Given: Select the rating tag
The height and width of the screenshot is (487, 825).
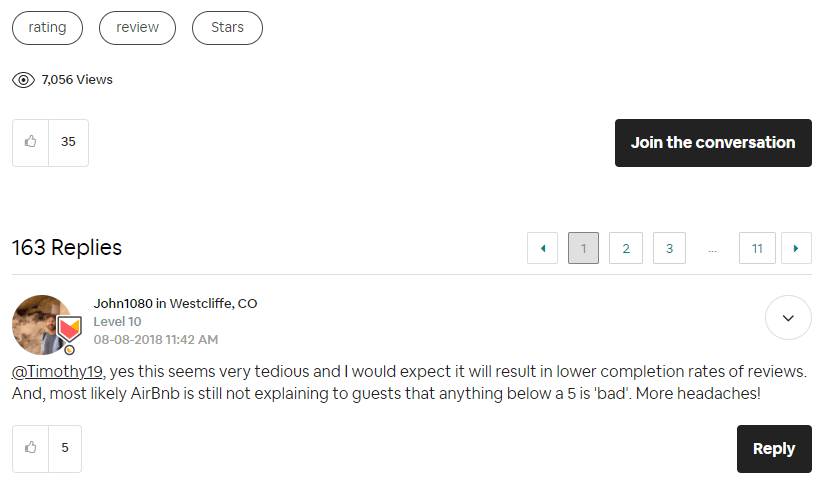Looking at the screenshot, I should coord(47,28).
